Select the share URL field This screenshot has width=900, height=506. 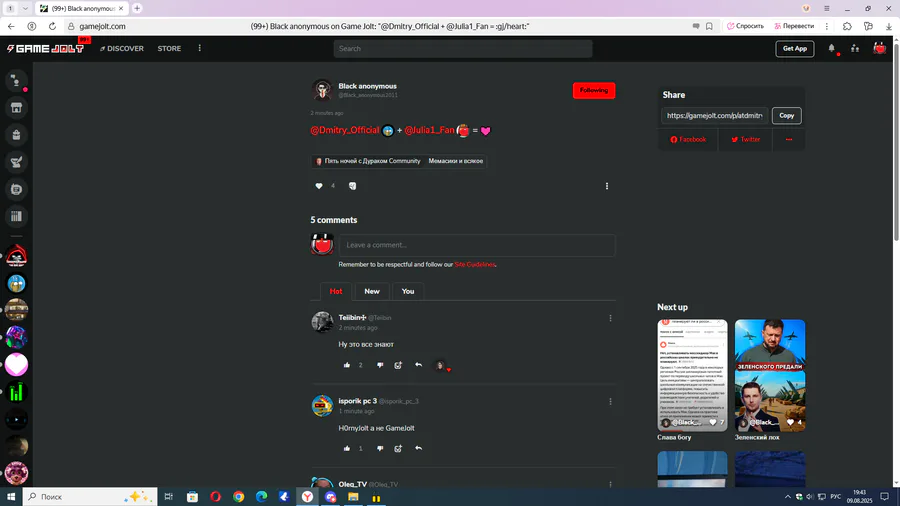tap(715, 115)
